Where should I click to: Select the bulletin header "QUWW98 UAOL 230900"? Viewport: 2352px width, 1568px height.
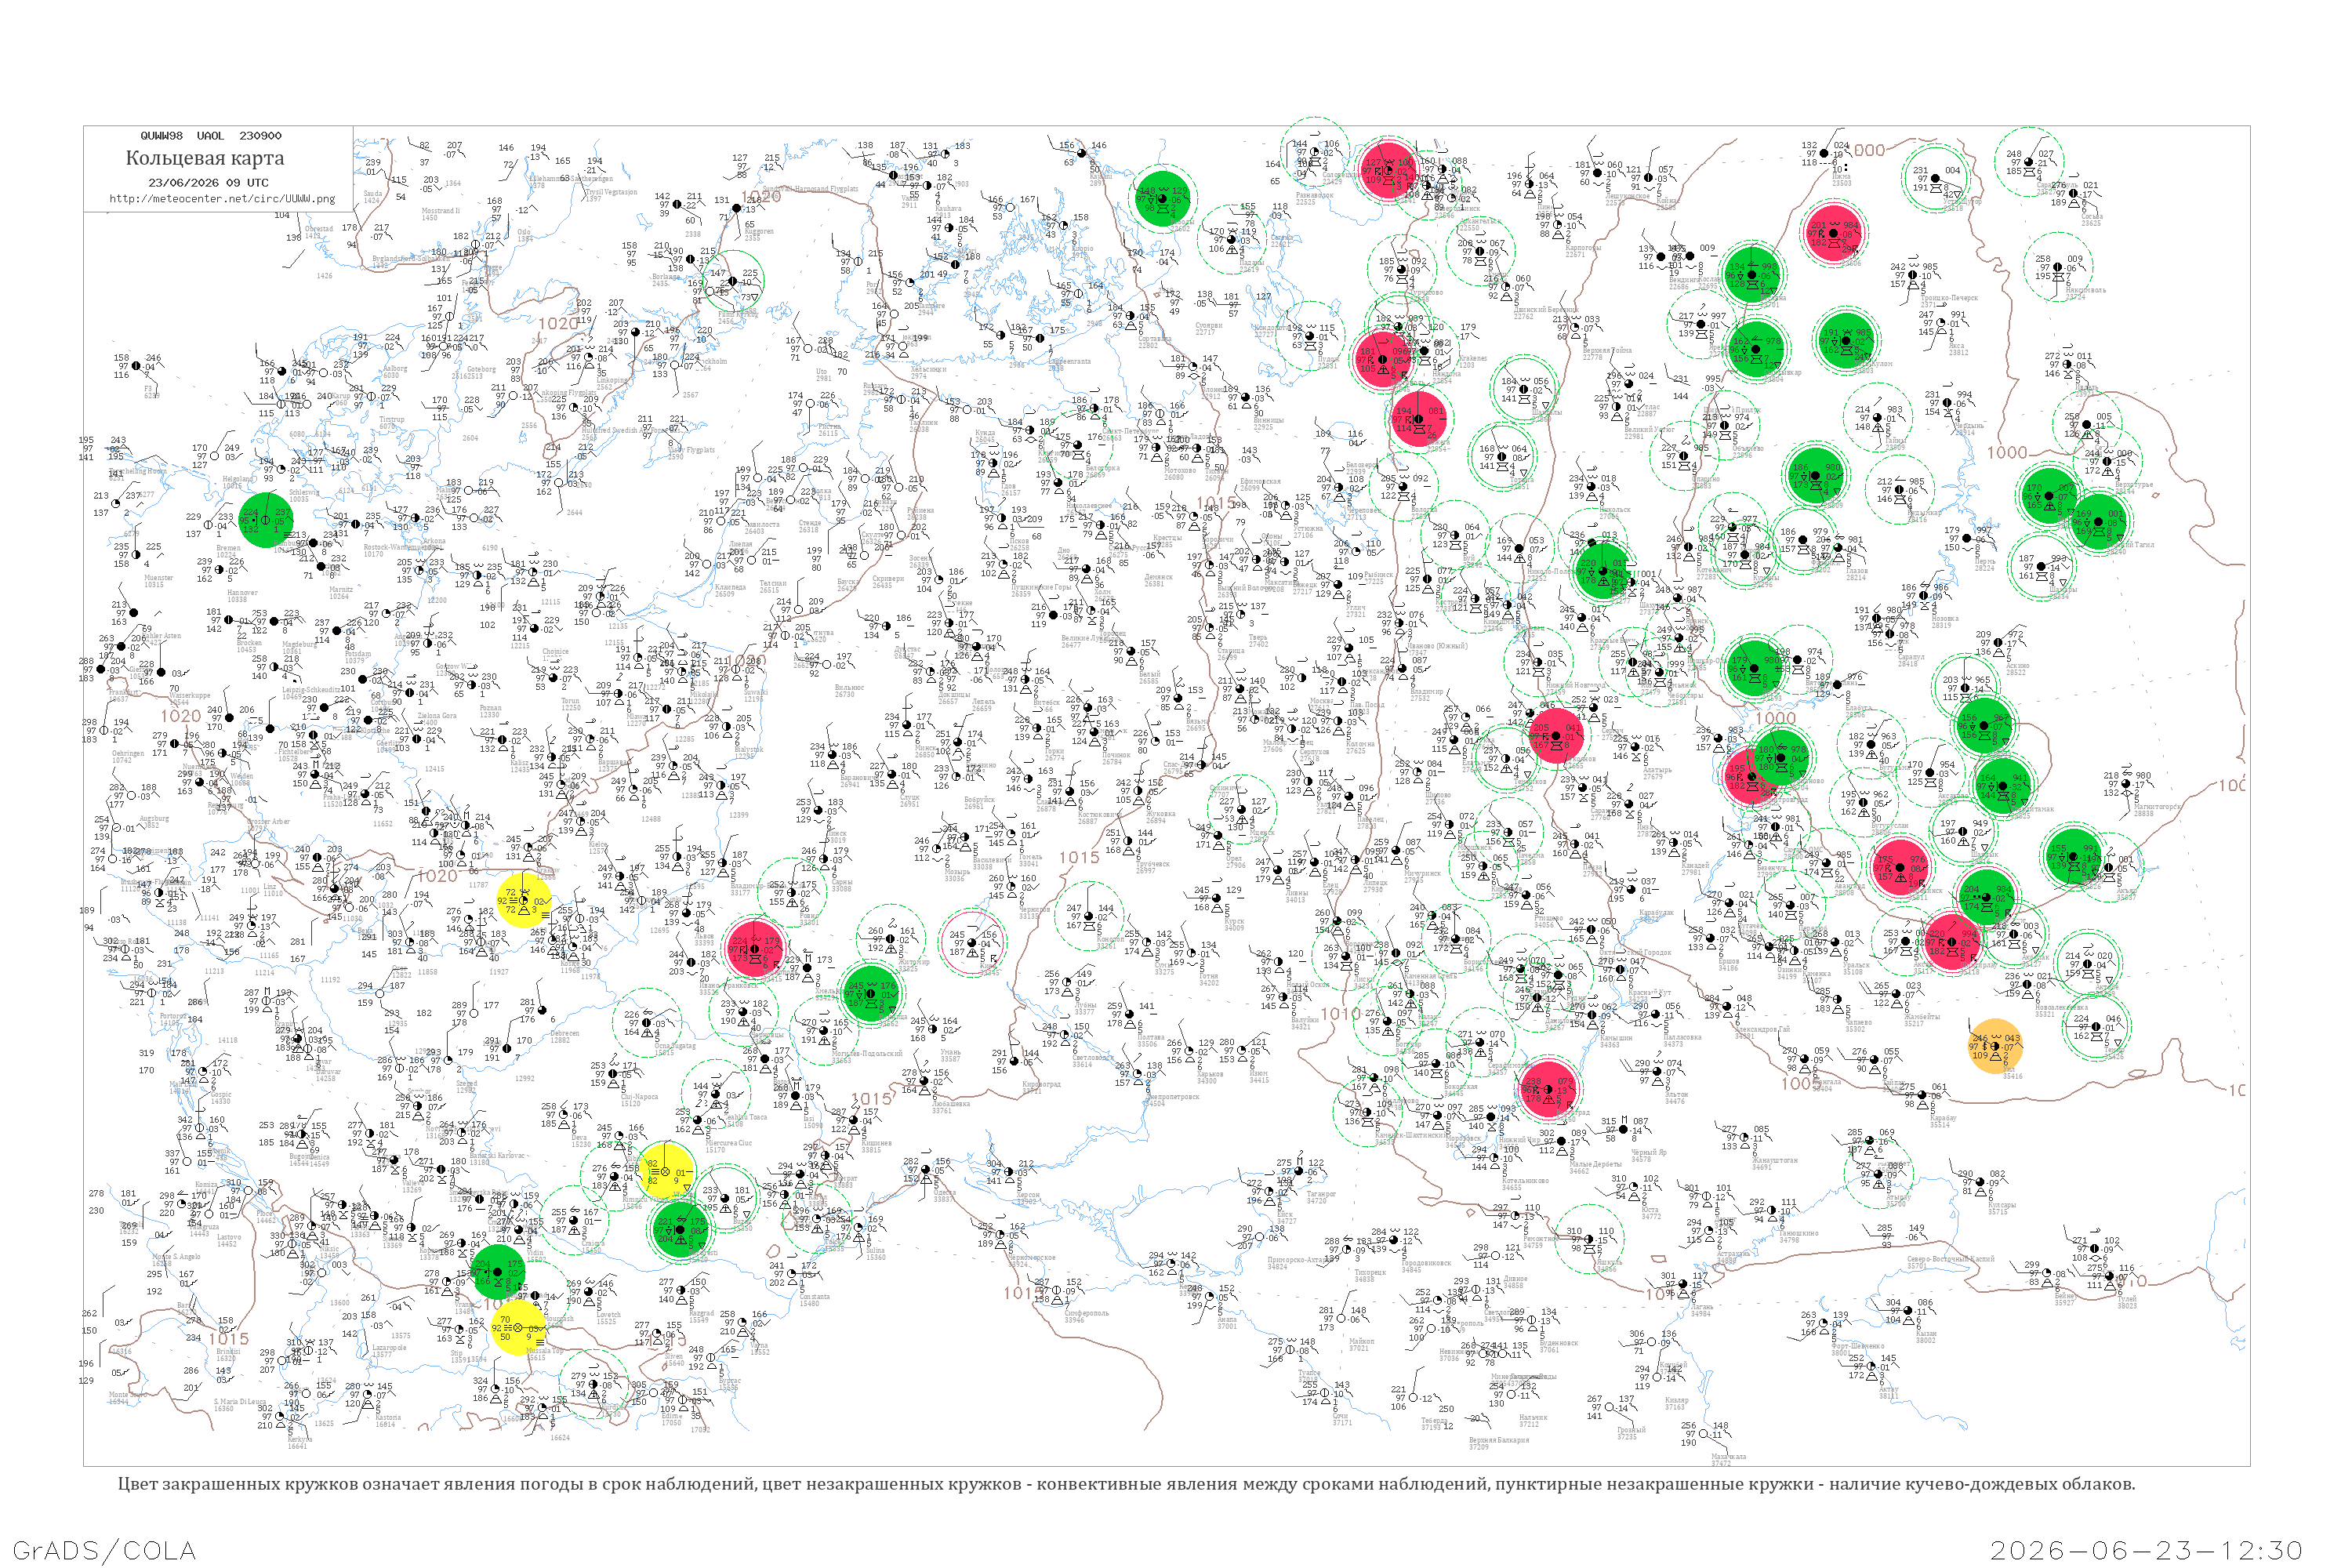(211, 136)
